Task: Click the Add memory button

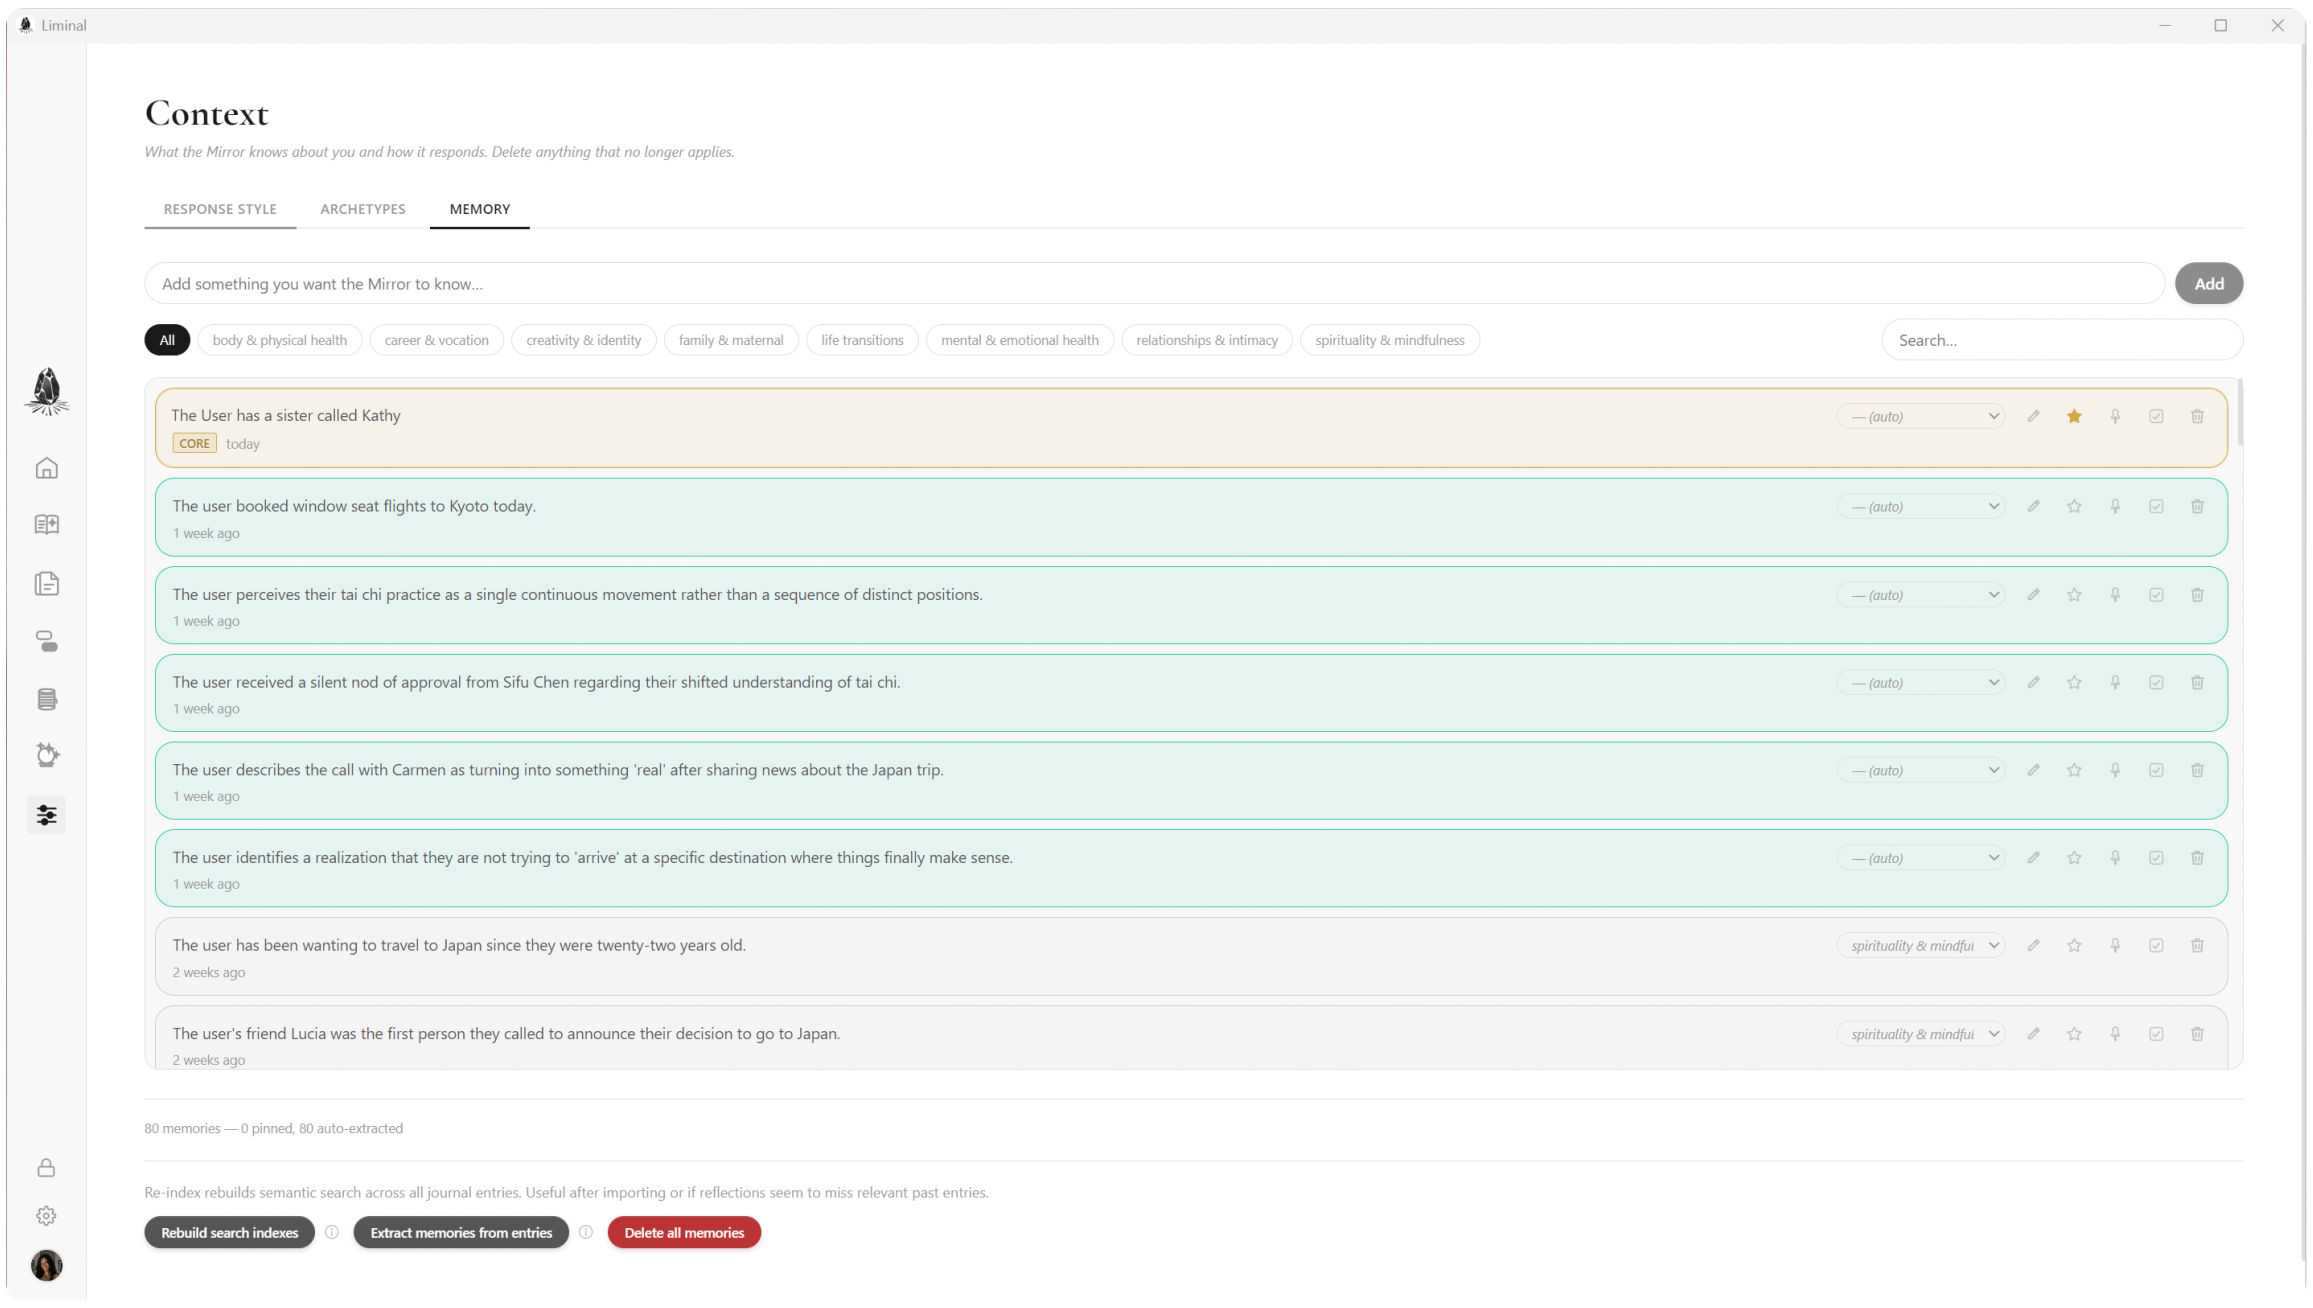Action: 2209,284
